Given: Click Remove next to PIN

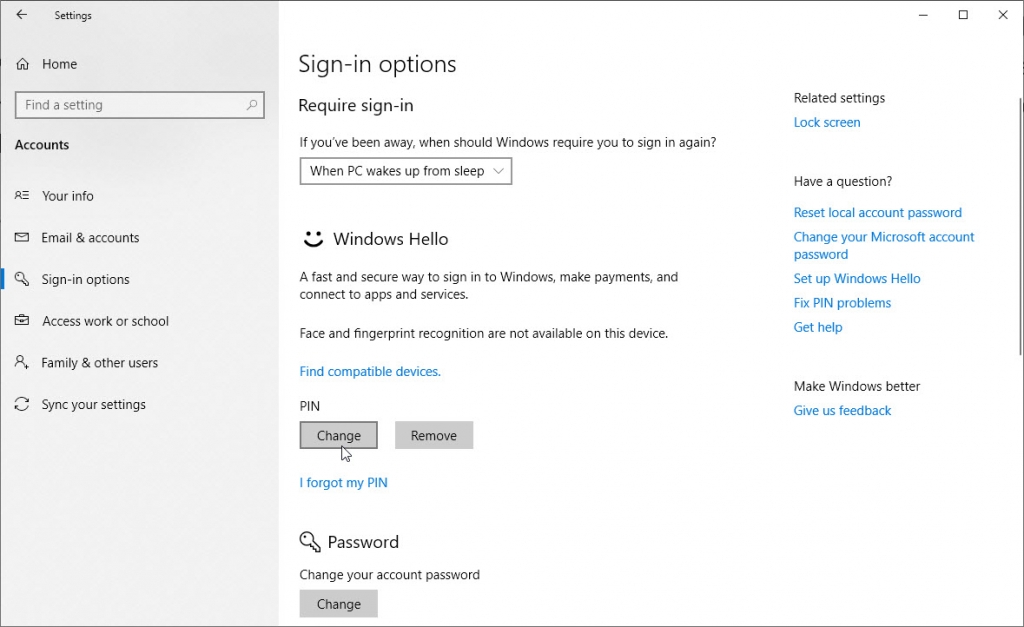Looking at the screenshot, I should (x=434, y=435).
